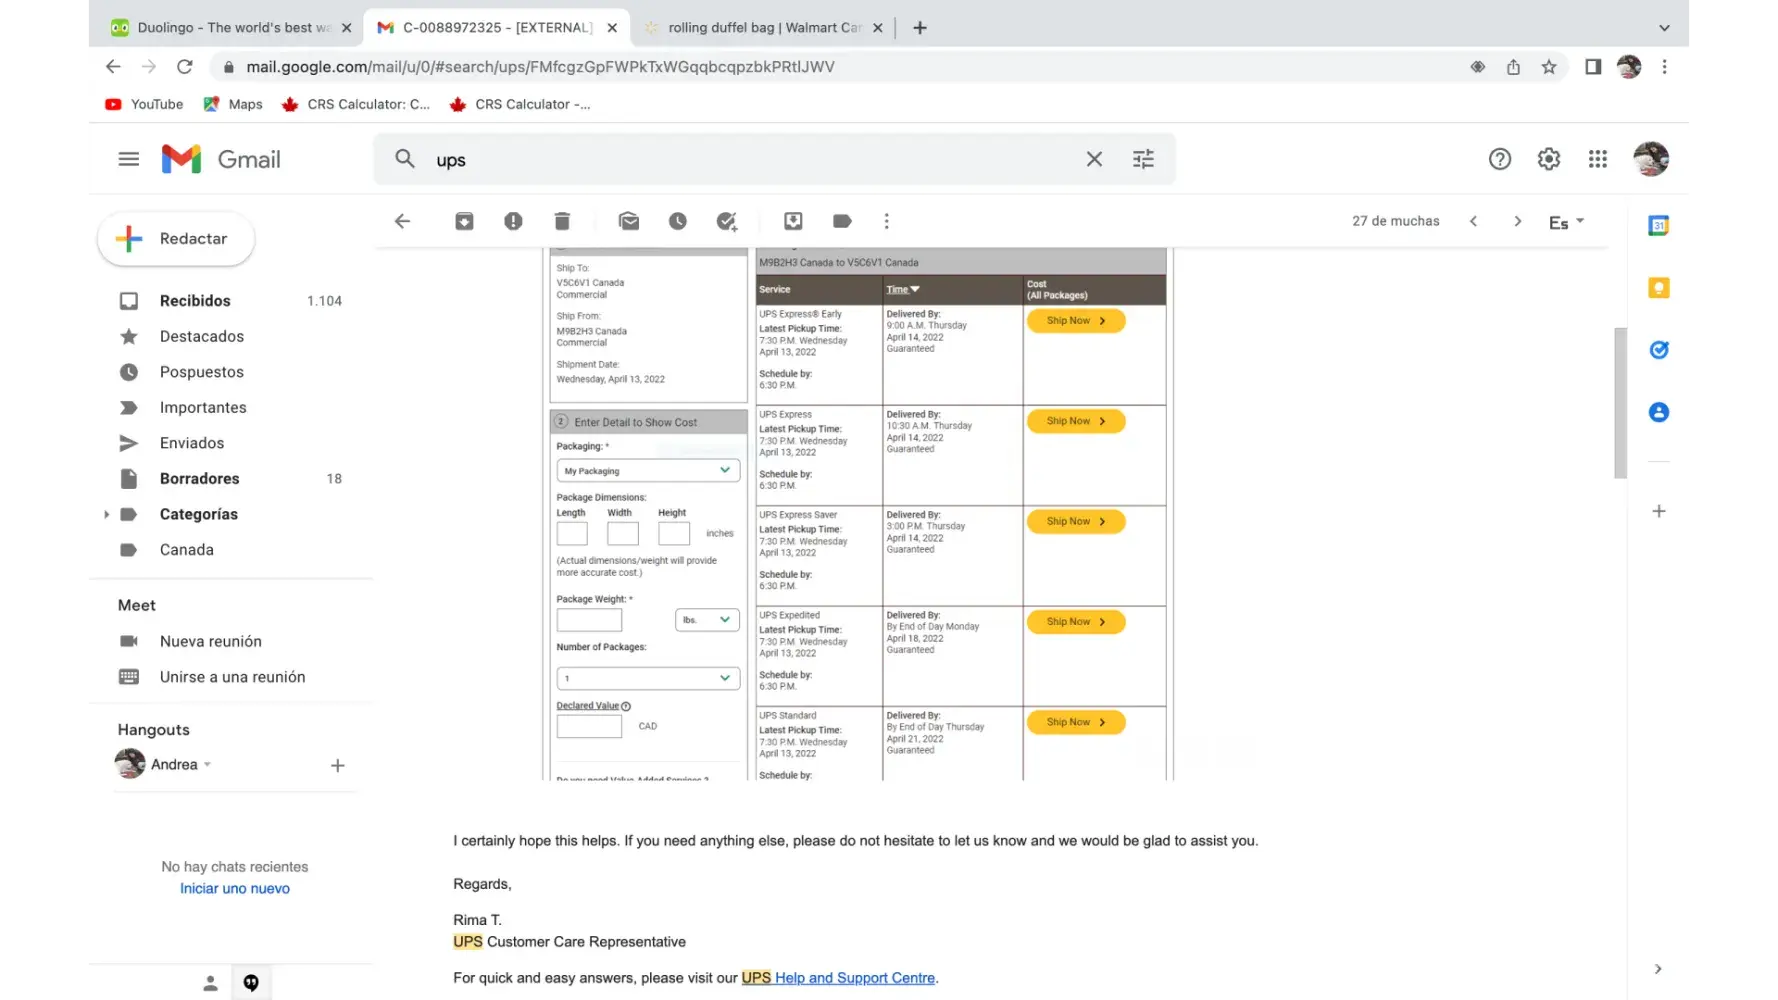The image size is (1778, 1000).
Task: Snooze this email with the clock icon
Action: 678,221
